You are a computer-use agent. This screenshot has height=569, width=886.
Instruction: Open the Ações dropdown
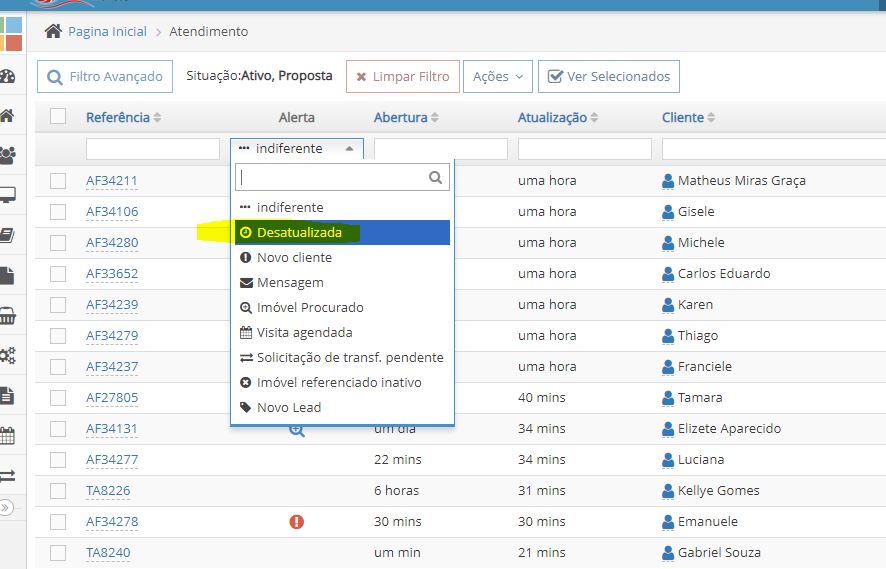pyautogui.click(x=497, y=77)
